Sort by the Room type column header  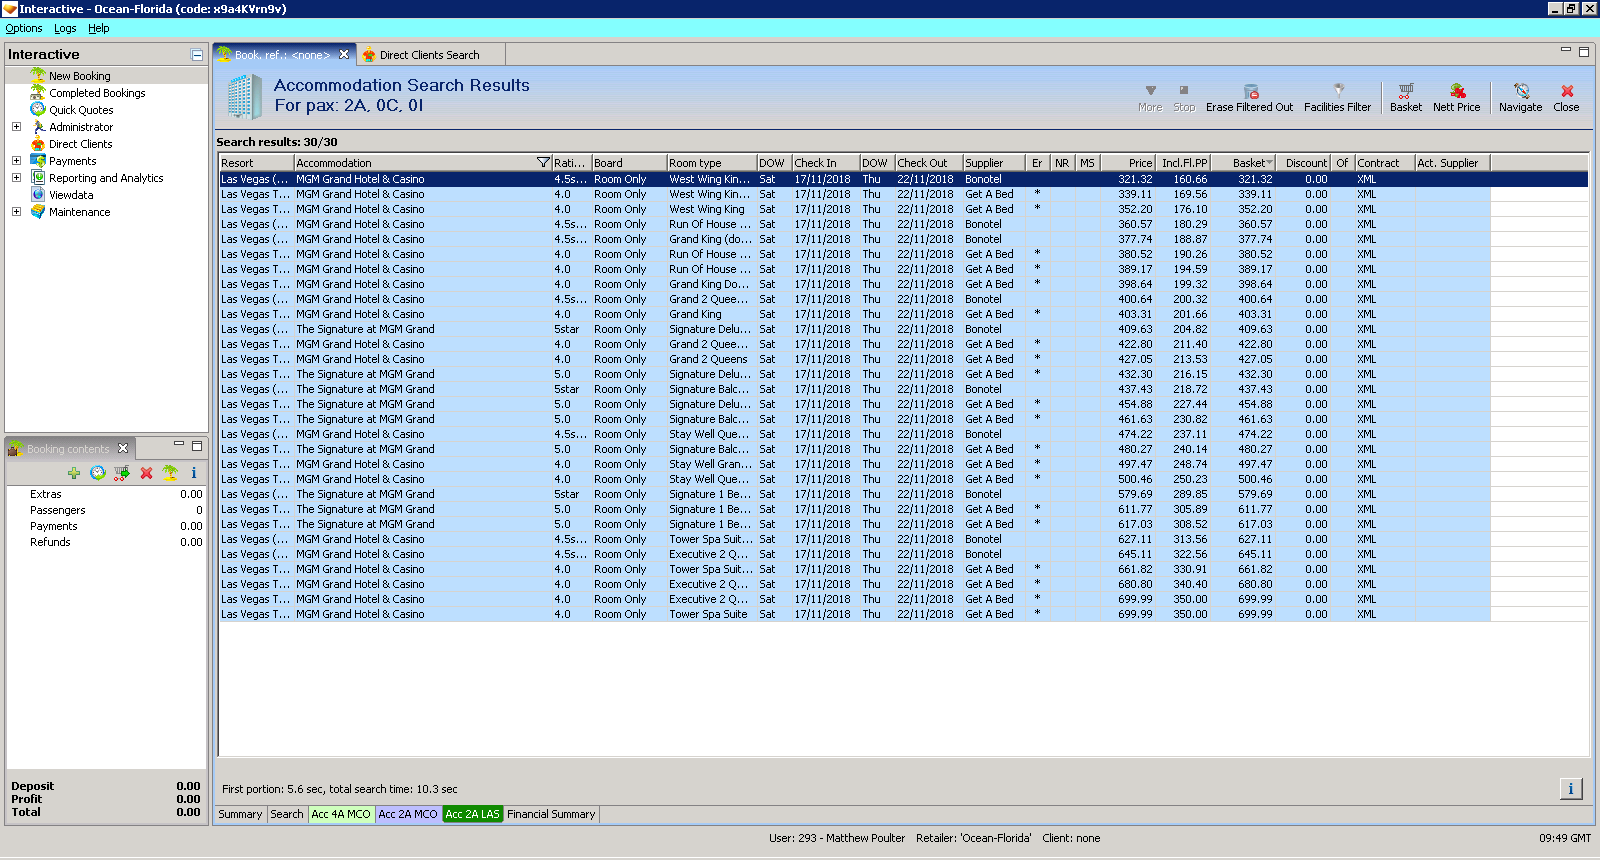(x=711, y=163)
